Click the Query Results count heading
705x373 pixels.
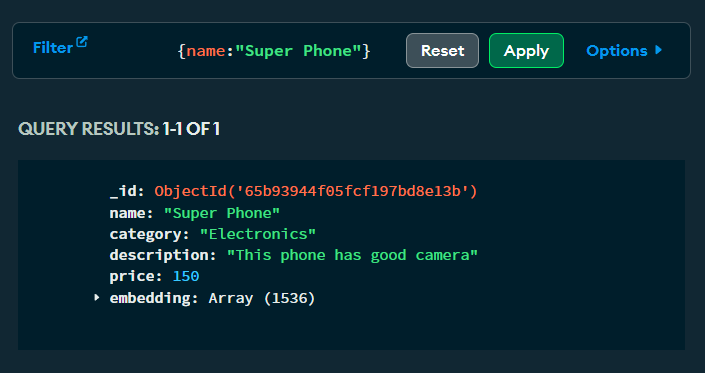119,129
